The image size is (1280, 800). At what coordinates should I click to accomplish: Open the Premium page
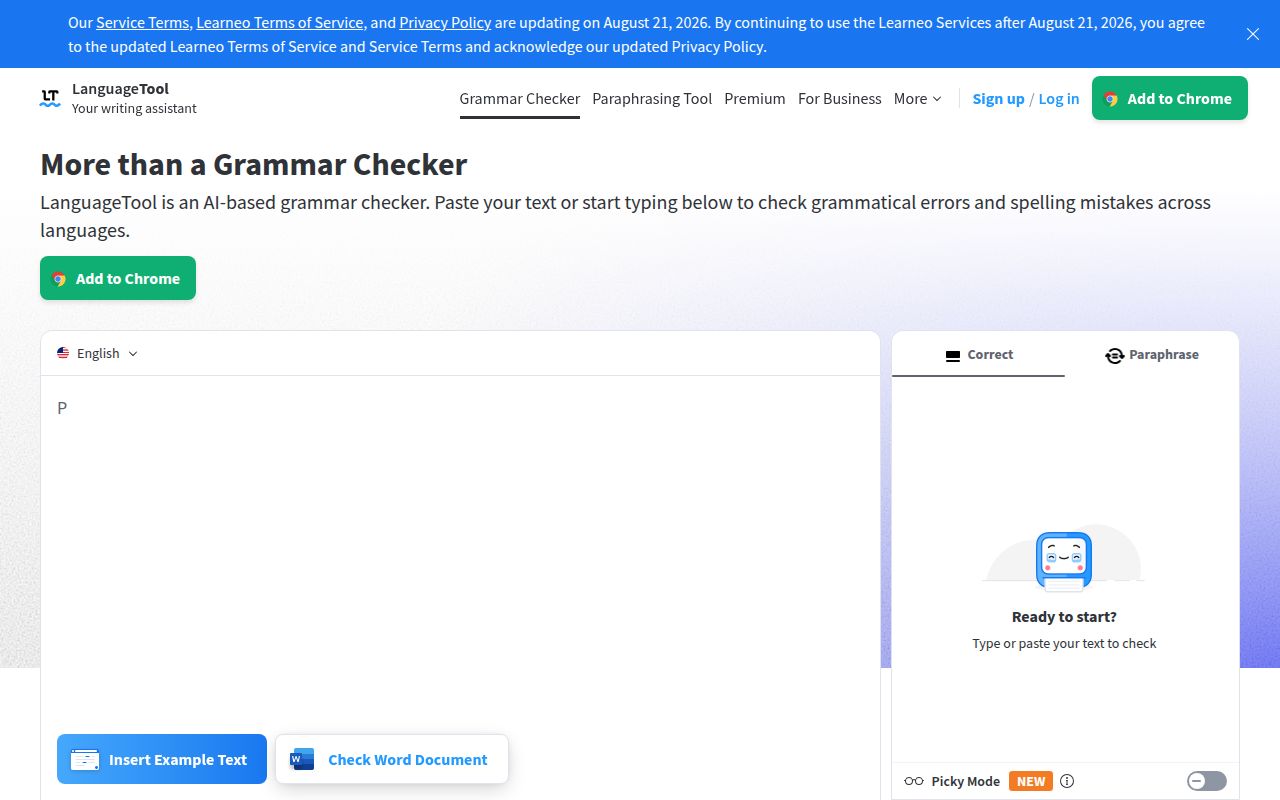click(755, 98)
